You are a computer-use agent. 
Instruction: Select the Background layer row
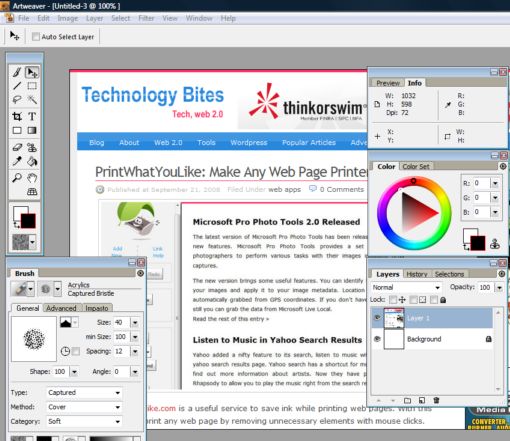pos(432,339)
